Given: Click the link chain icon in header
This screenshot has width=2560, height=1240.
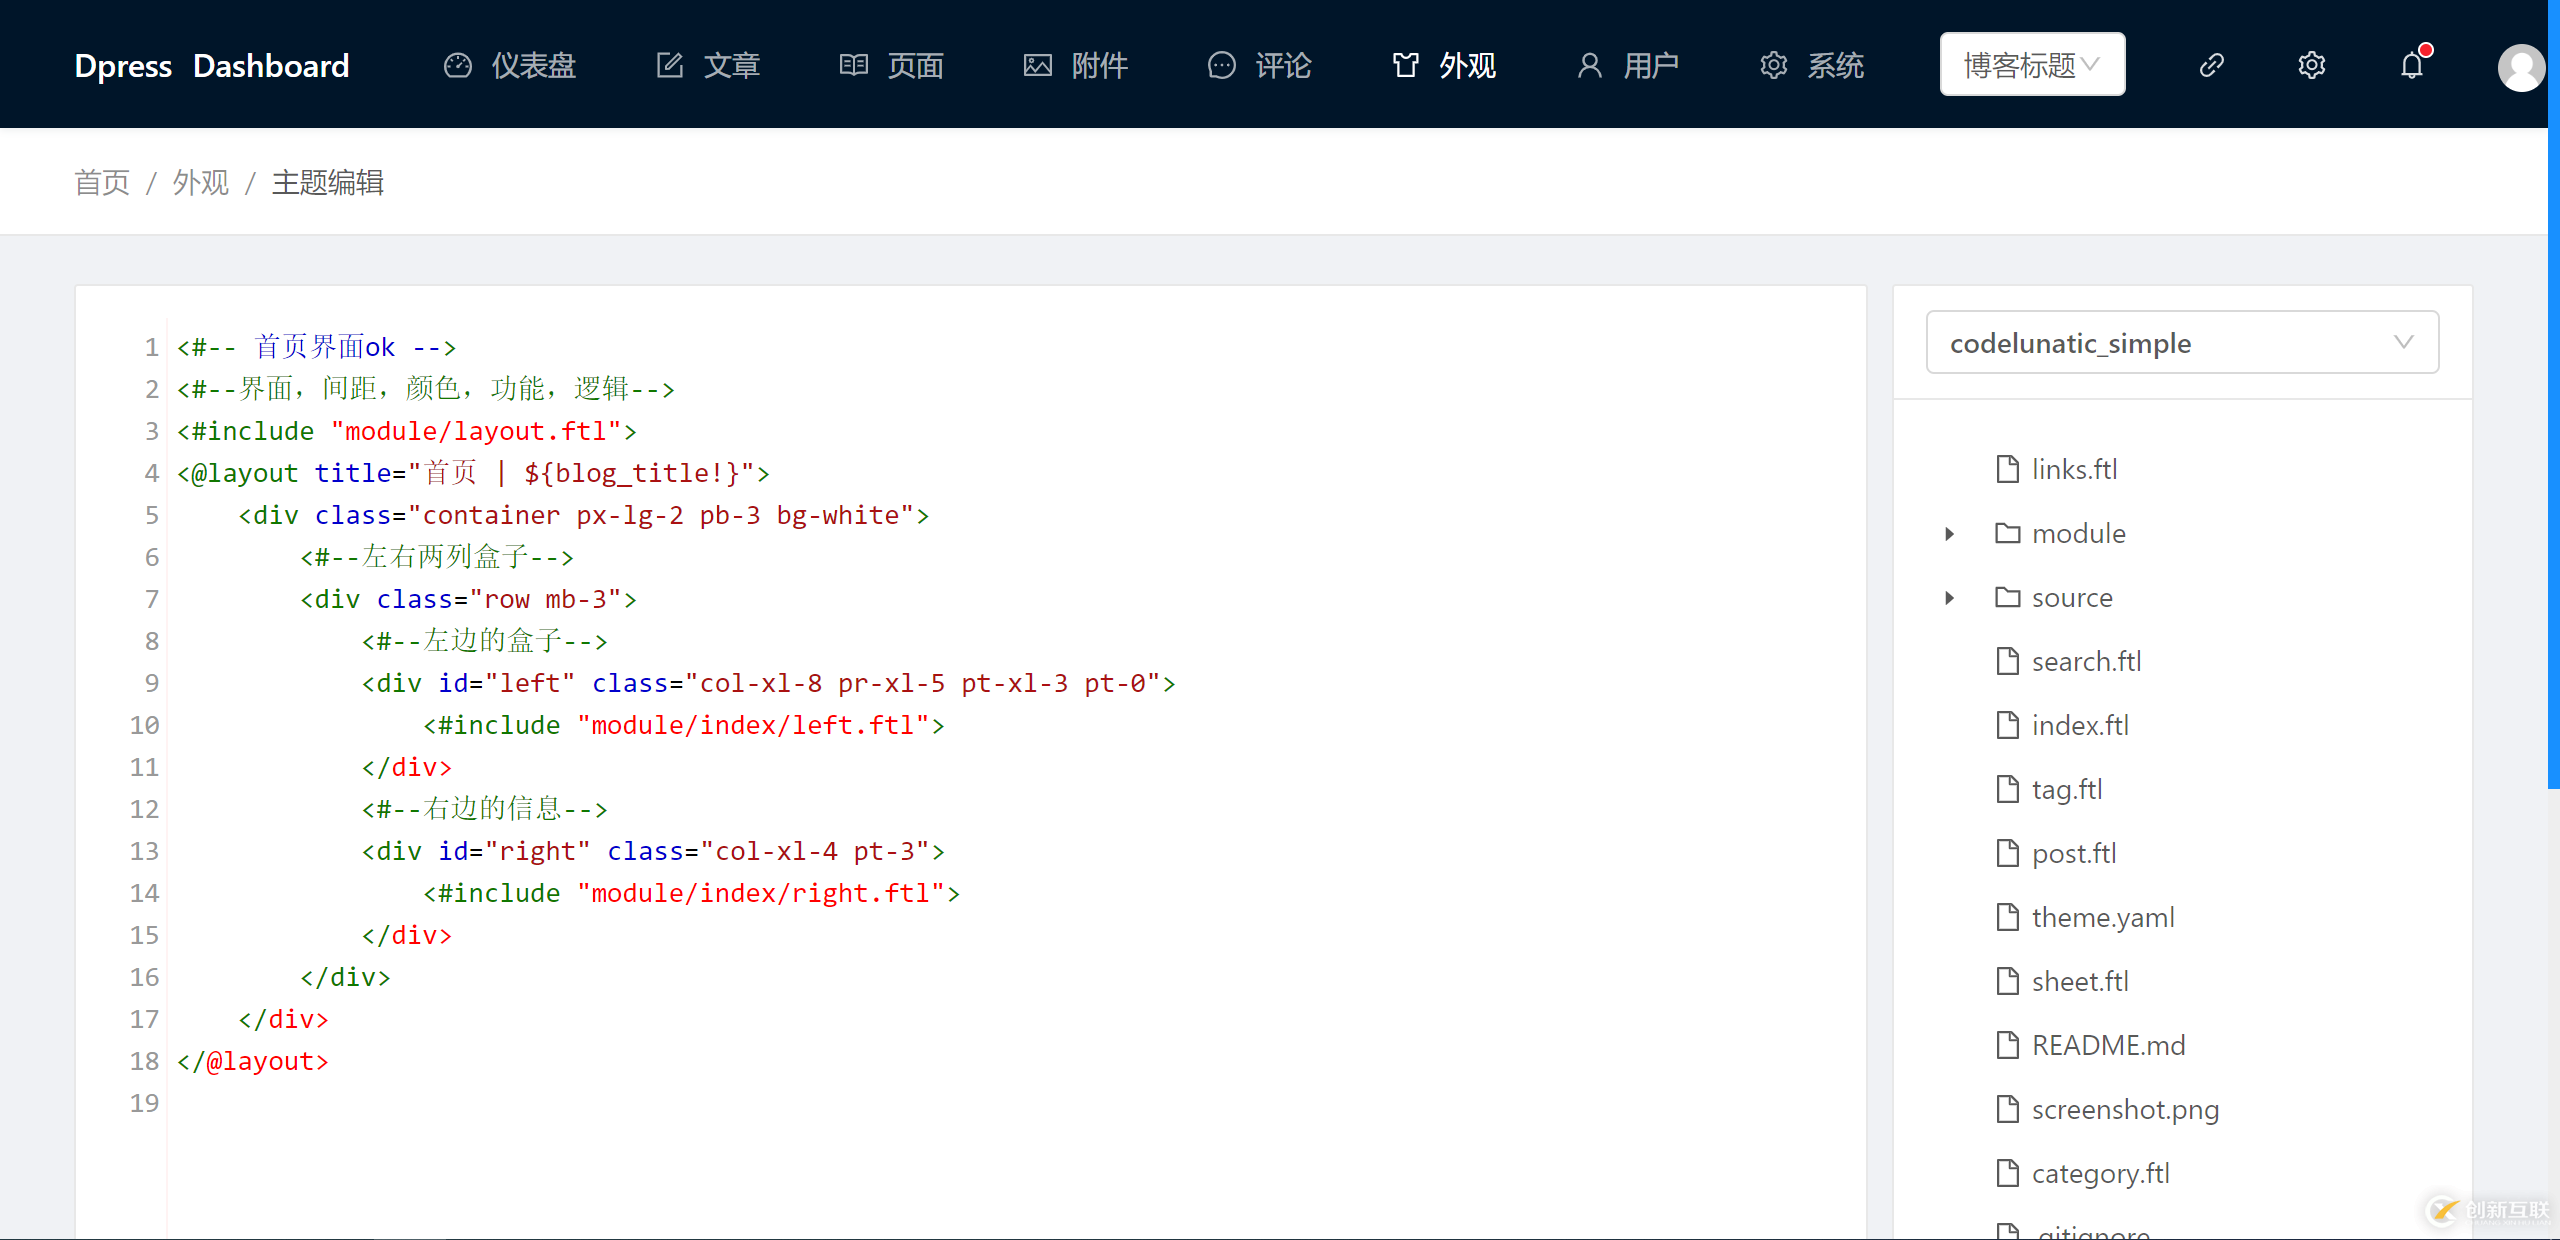Looking at the screenshot, I should [x=2211, y=66].
